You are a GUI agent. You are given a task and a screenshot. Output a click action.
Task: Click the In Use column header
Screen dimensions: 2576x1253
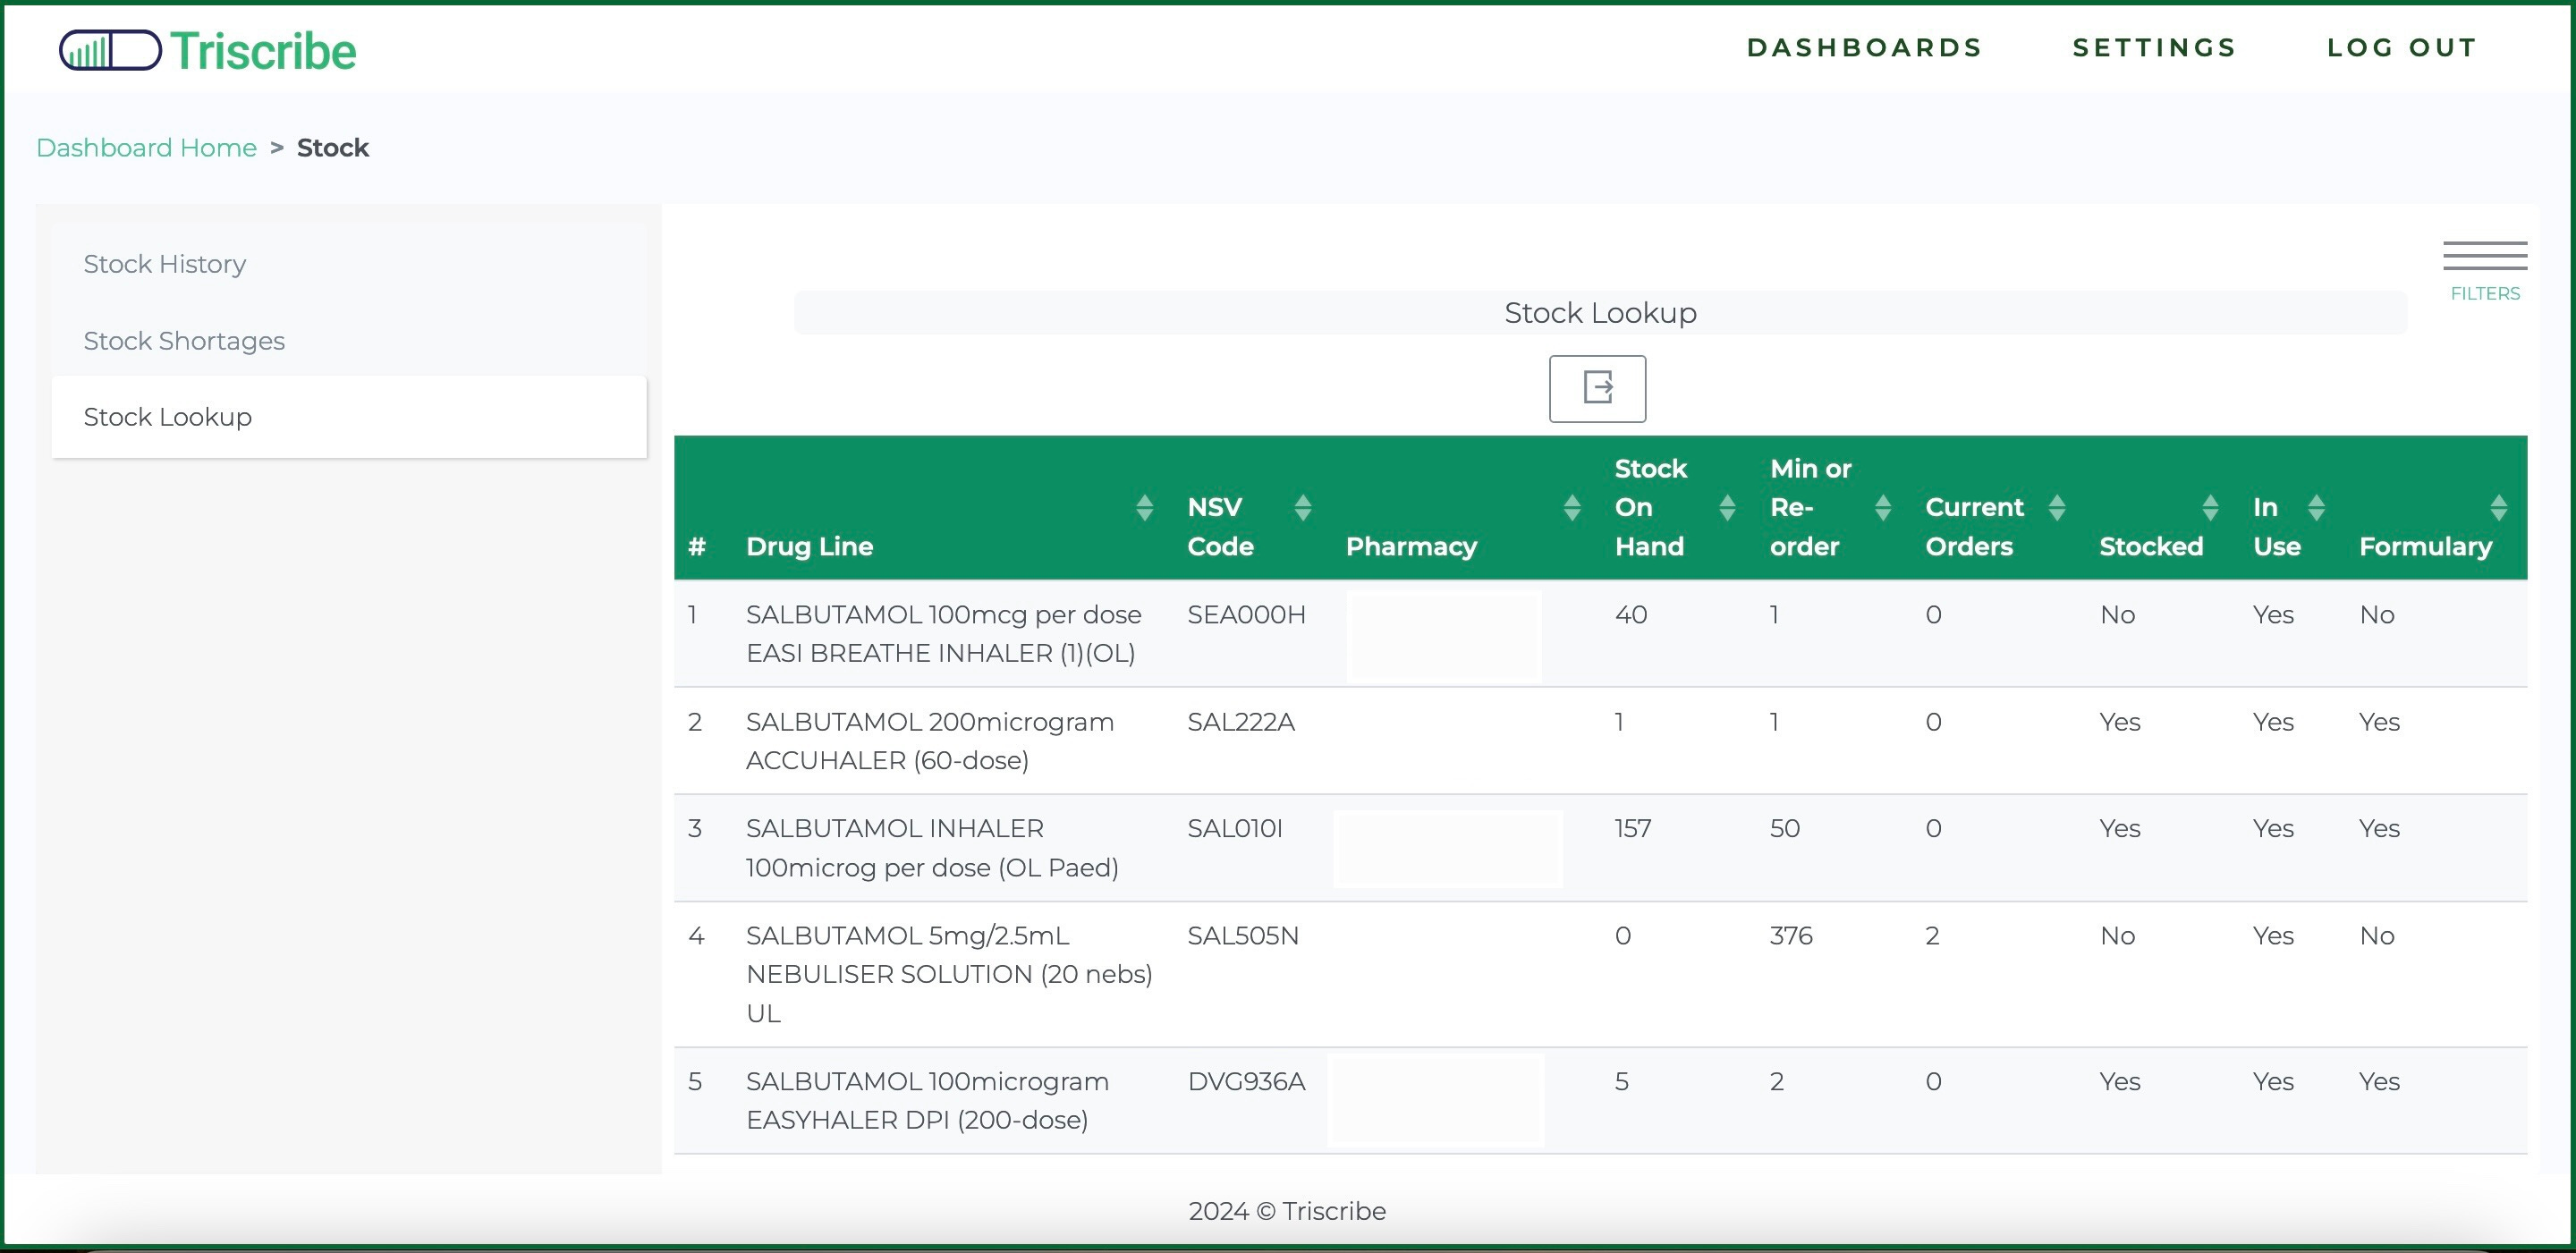(x=2277, y=527)
